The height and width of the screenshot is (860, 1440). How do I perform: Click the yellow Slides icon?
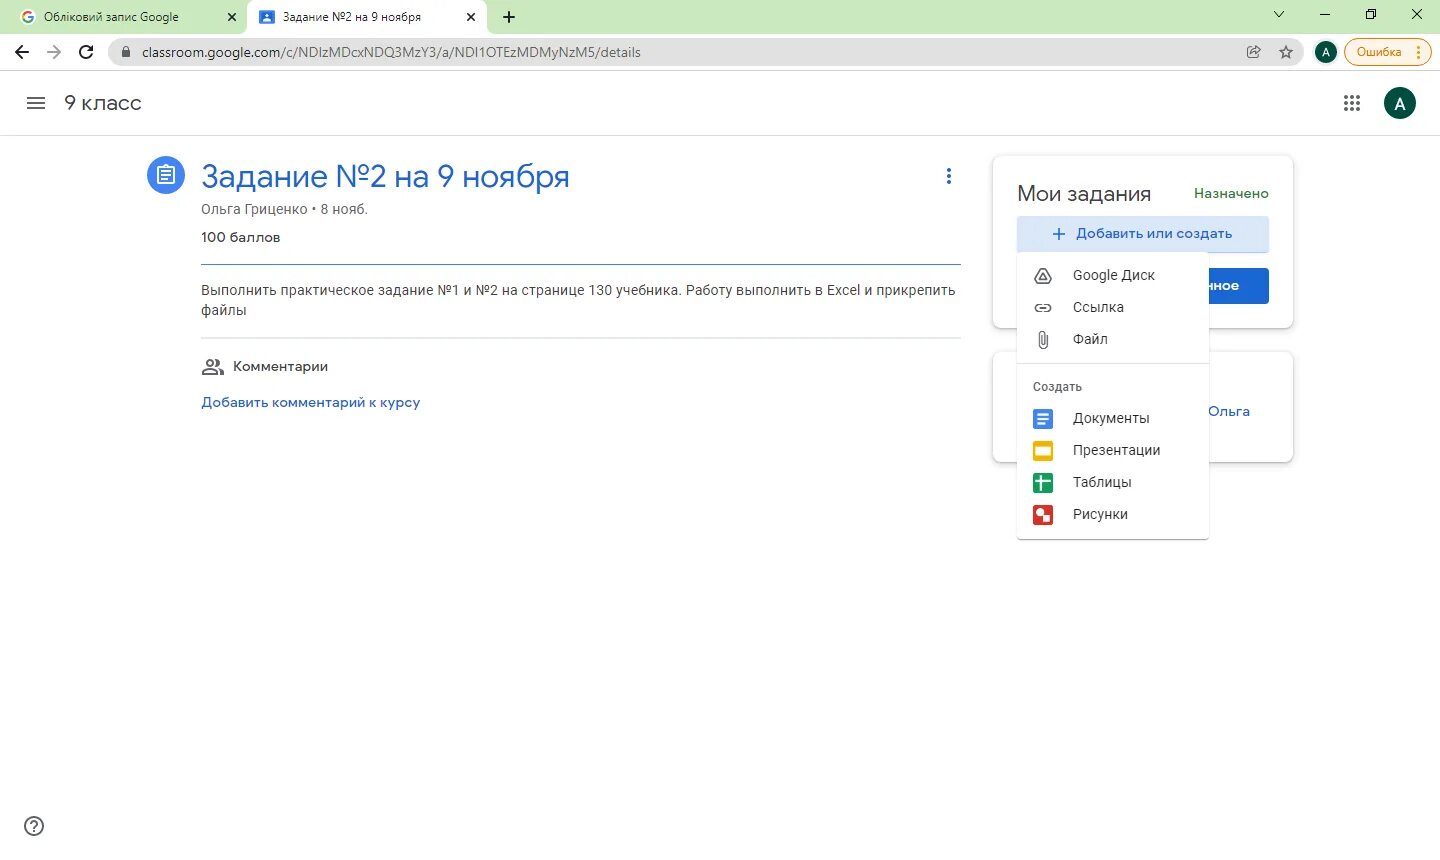1043,451
